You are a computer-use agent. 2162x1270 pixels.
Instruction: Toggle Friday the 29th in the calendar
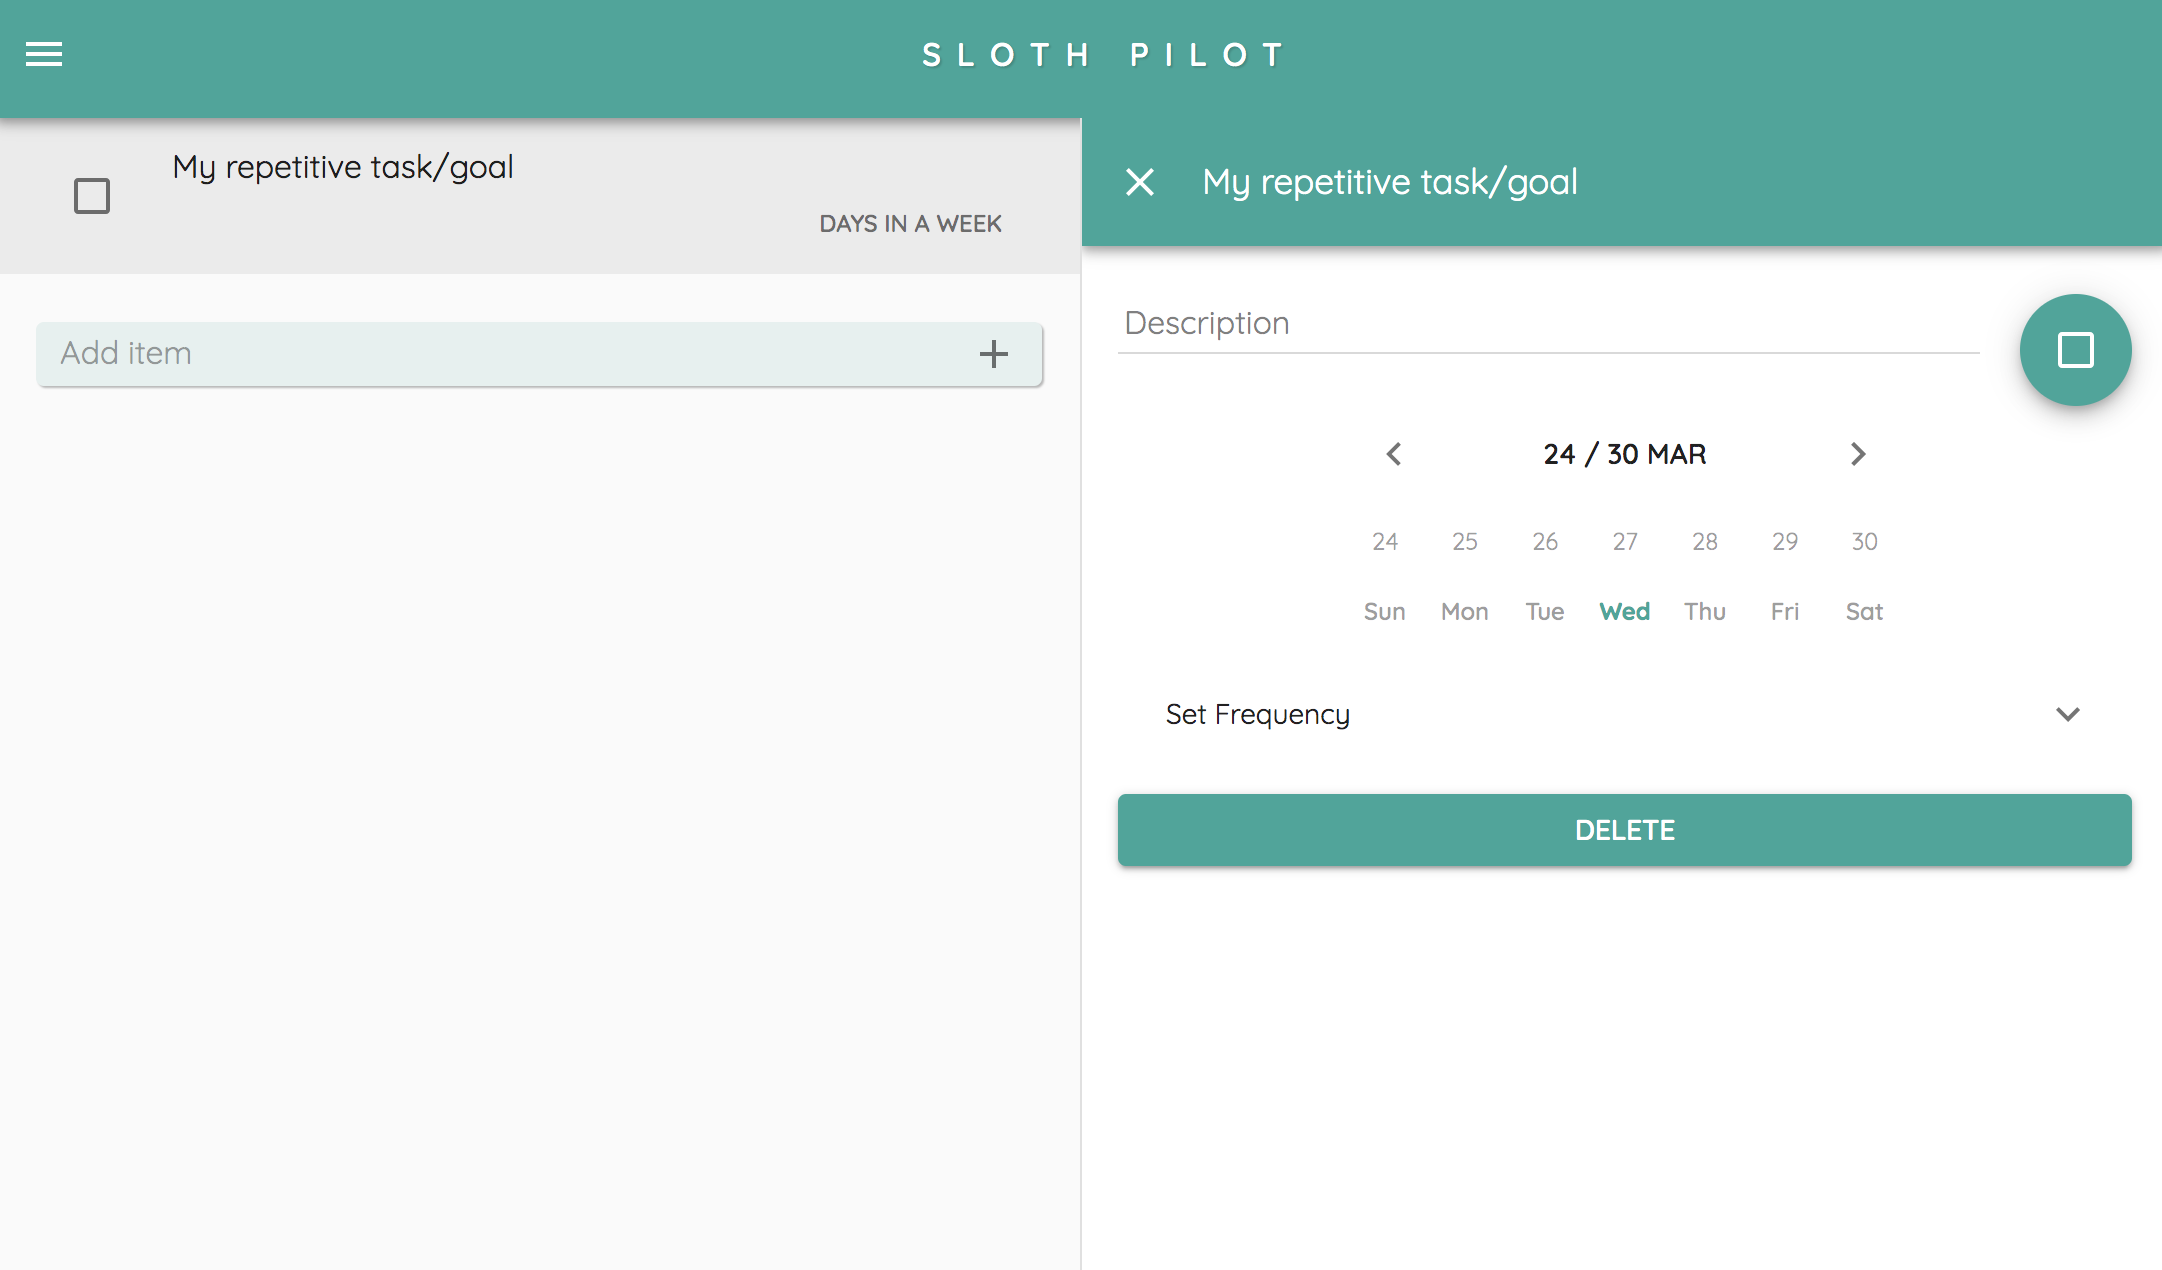tap(1785, 575)
